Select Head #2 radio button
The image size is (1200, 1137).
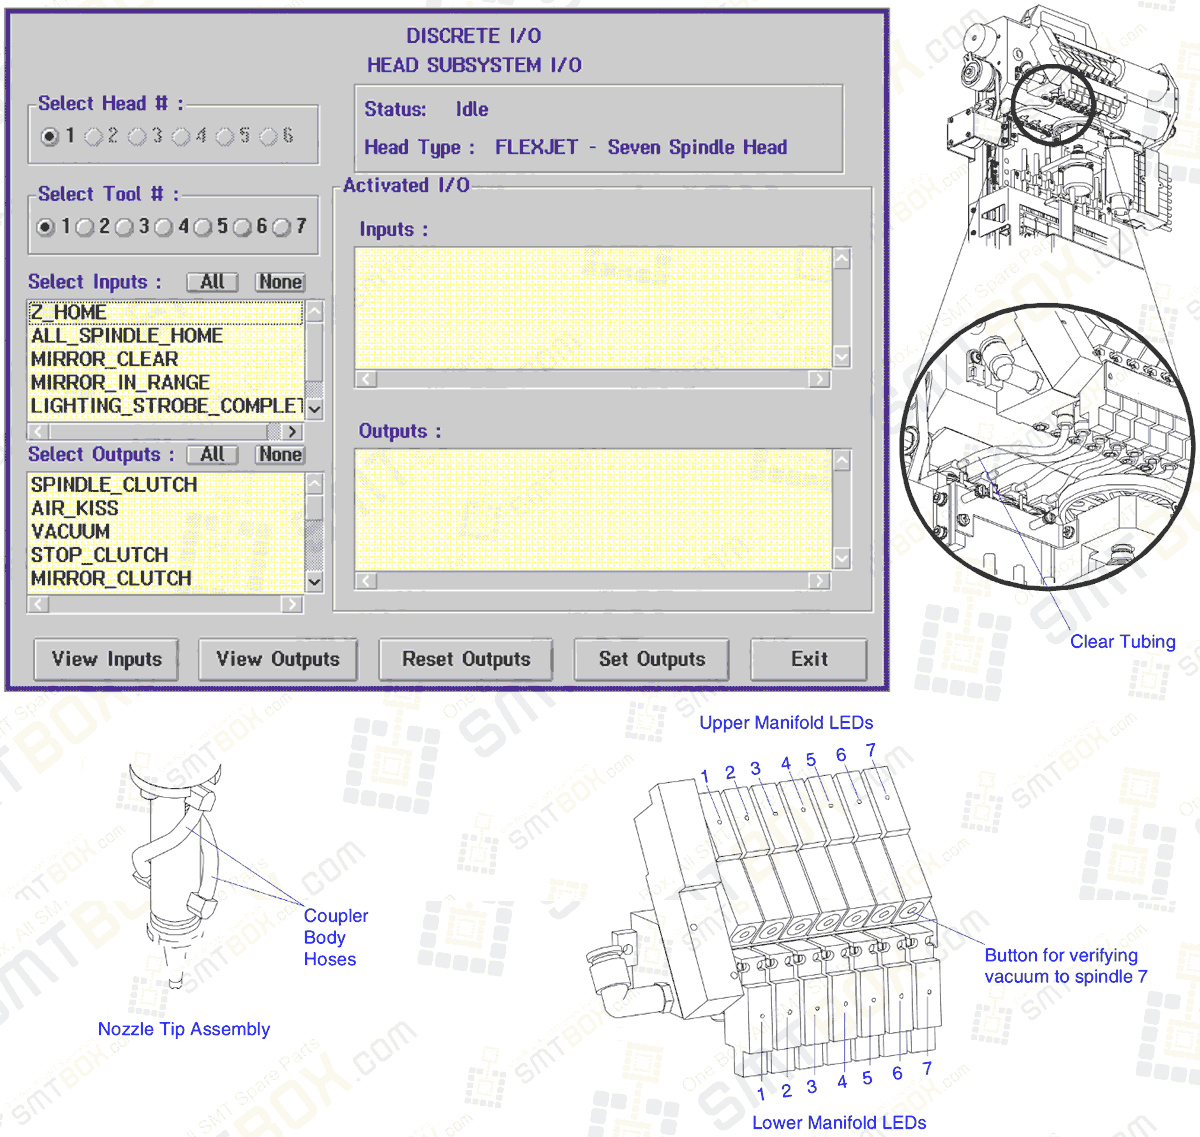[92, 137]
